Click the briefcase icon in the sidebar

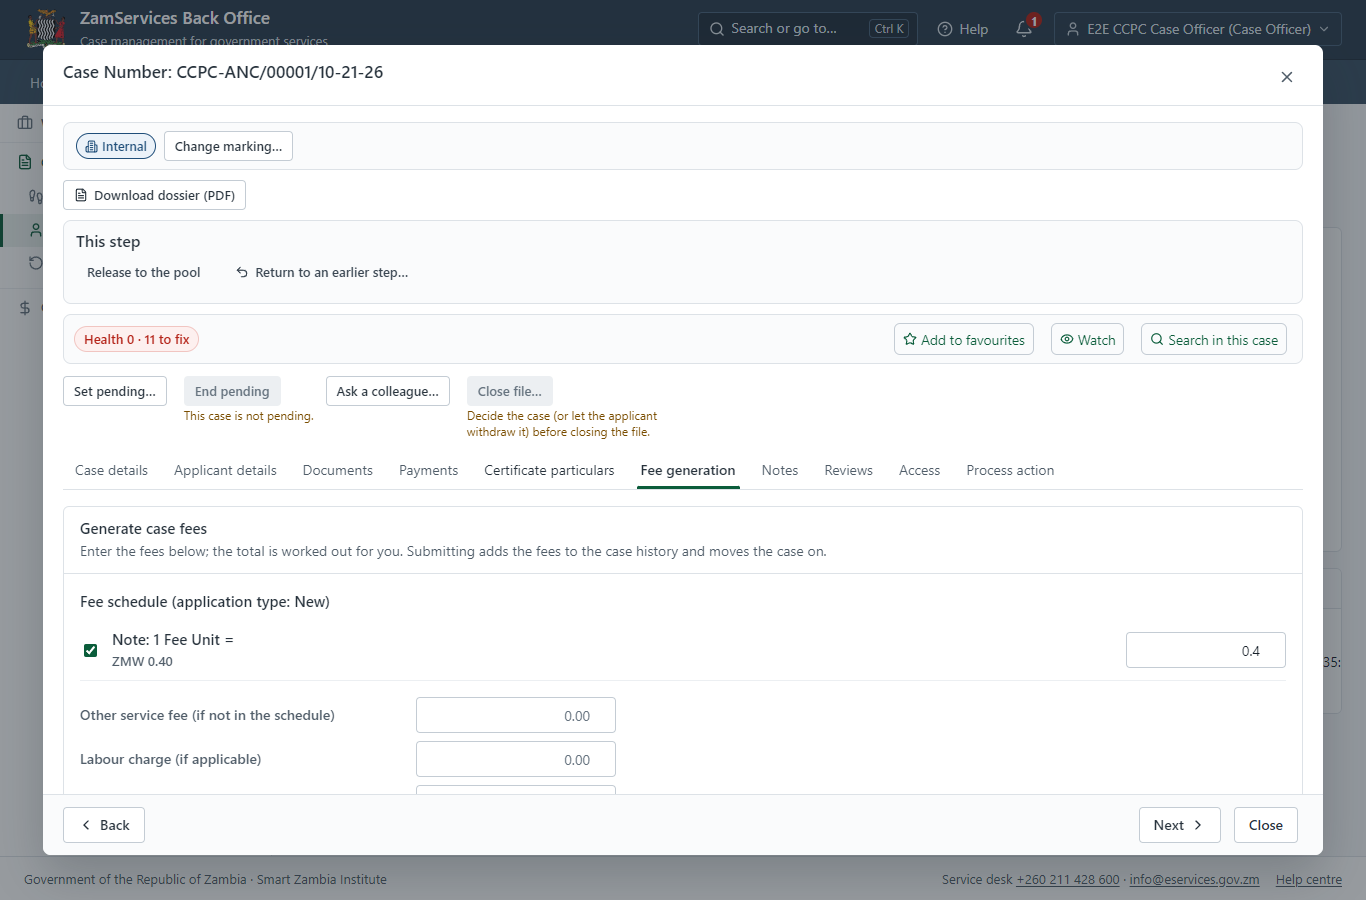point(25,123)
